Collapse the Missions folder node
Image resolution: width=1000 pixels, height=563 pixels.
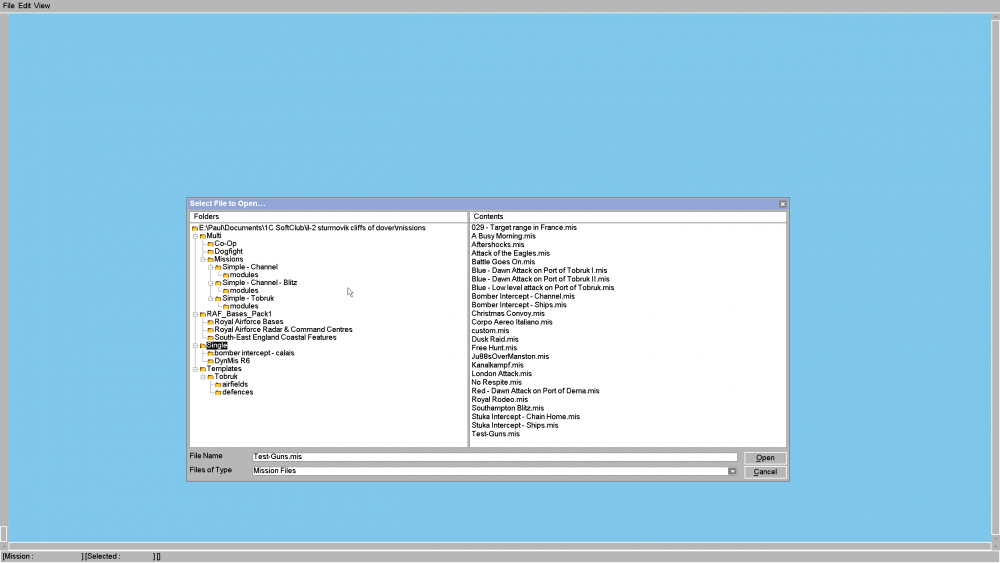point(203,260)
